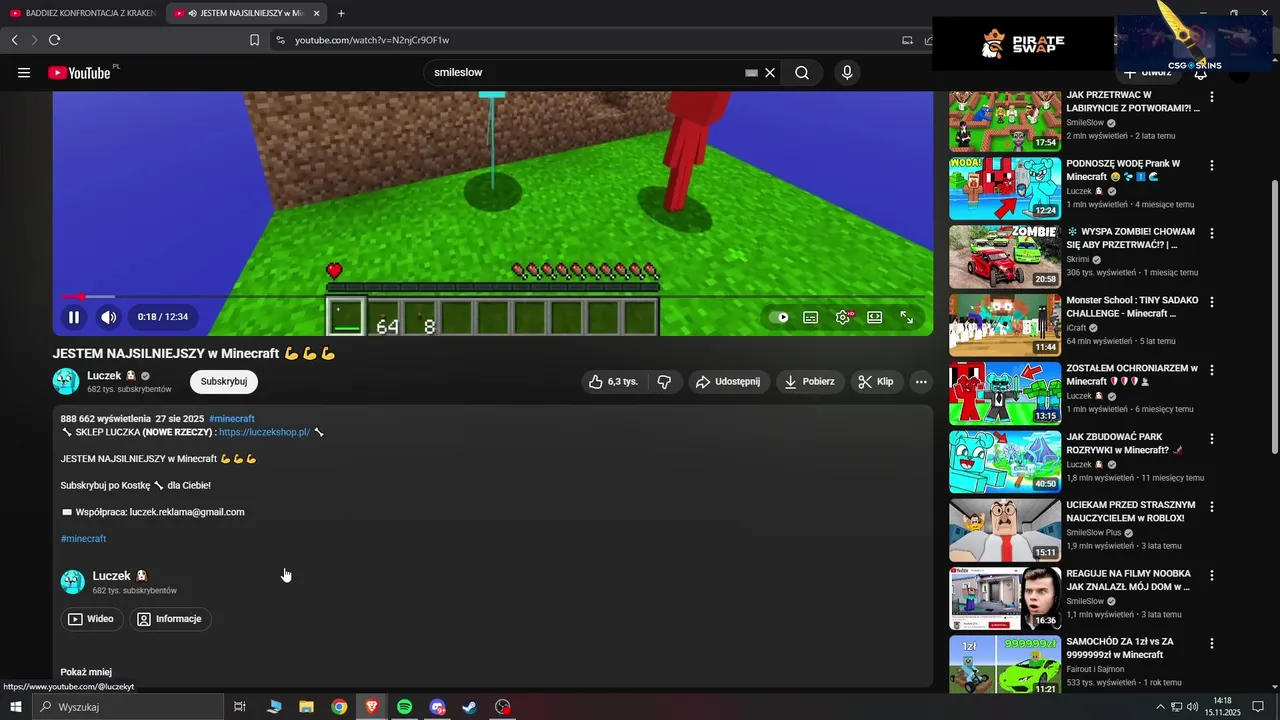This screenshot has width=1280, height=720.
Task: Reload the page
Action: tap(54, 40)
